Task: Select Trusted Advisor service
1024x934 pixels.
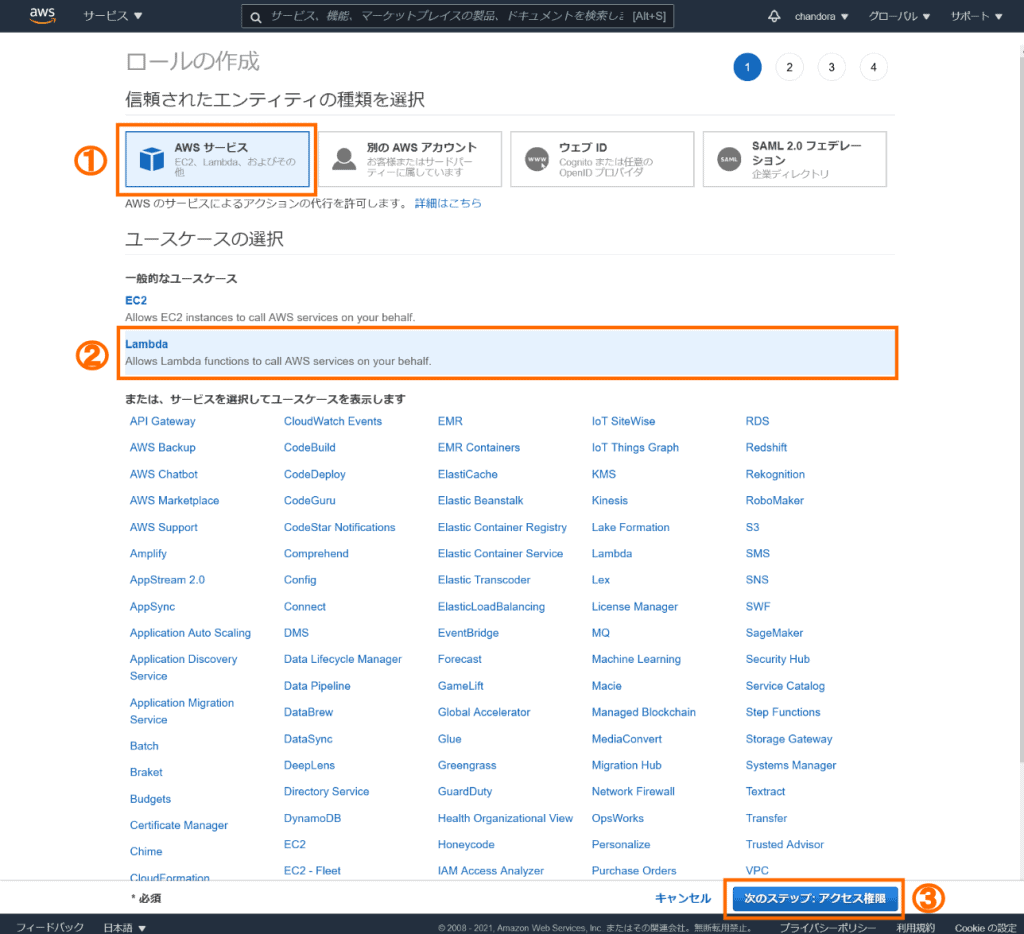Action: [x=784, y=845]
